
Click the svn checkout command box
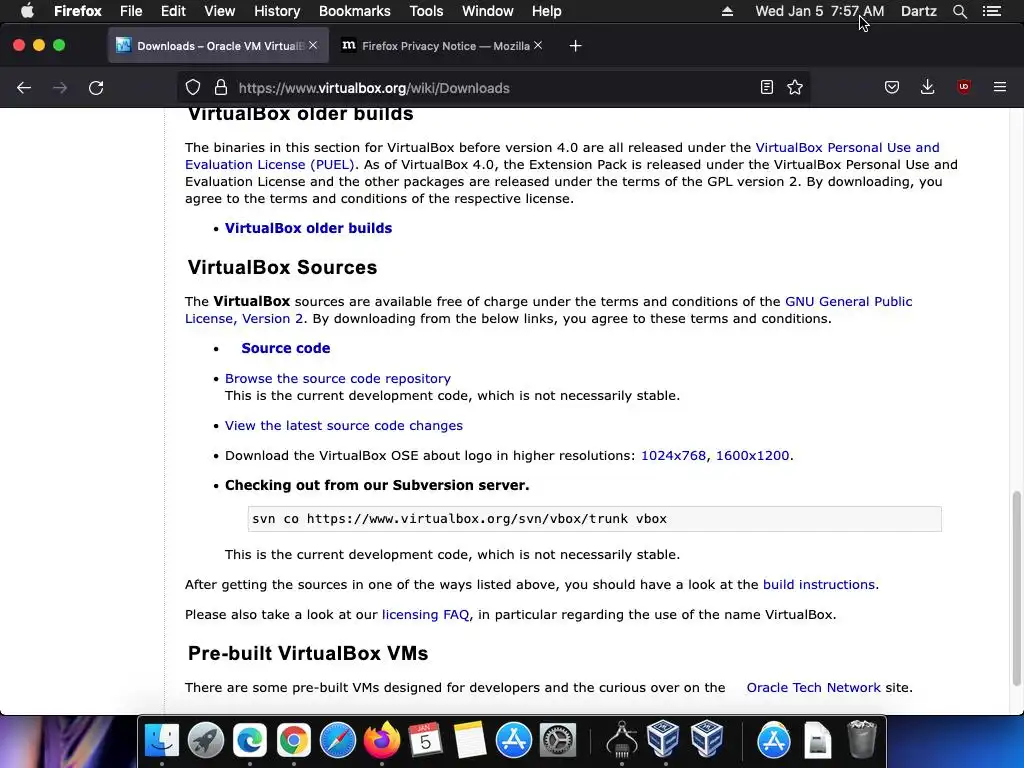(594, 519)
